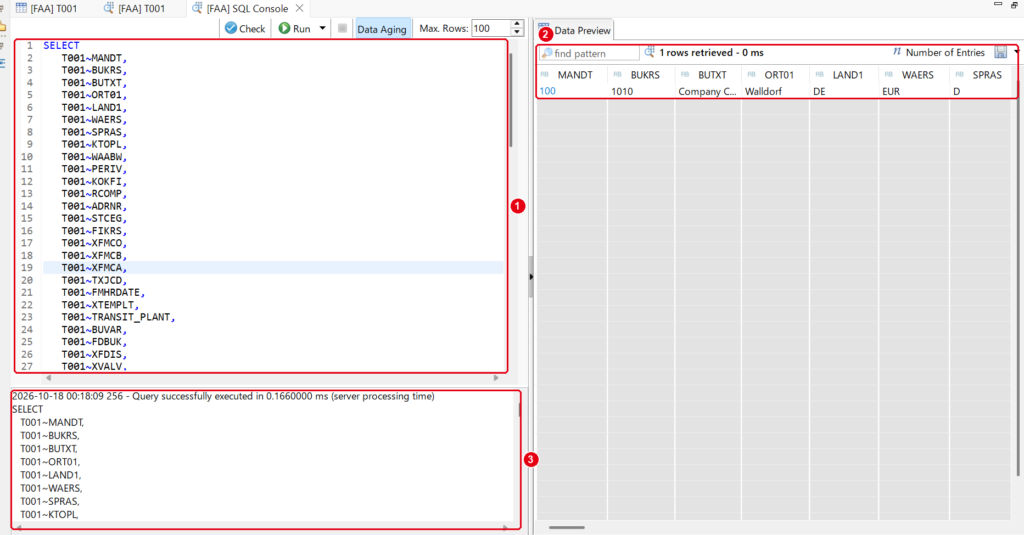Click editor line T001~PERIV
This screenshot has height=535, width=1024.
point(94,169)
